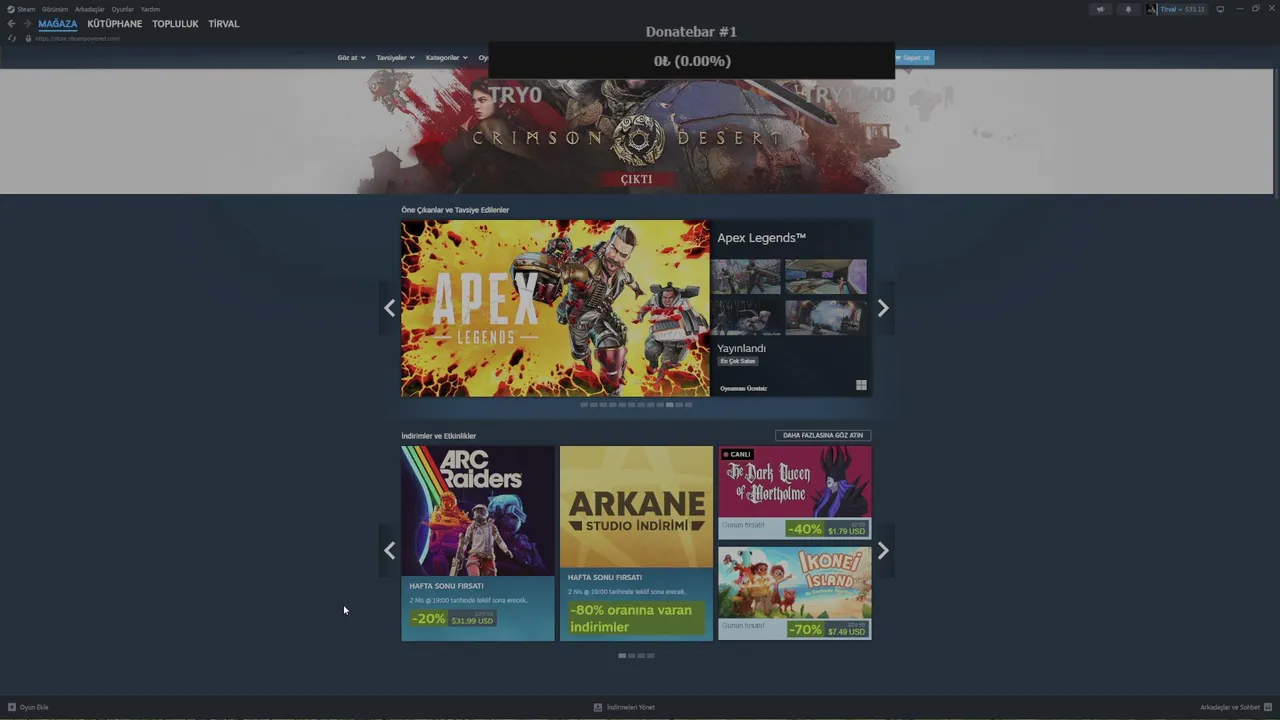Click DAHA FAZLASINA GÖZ ATIN button

point(823,435)
